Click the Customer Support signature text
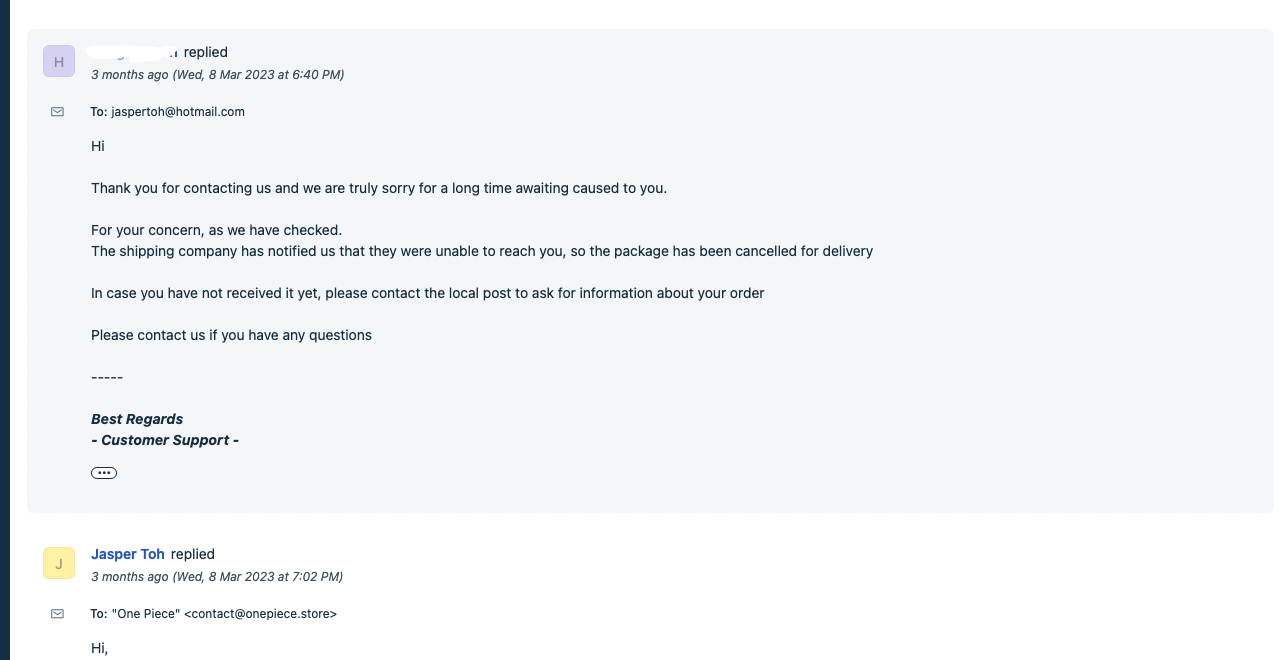The width and height of the screenshot is (1279, 660). click(165, 440)
